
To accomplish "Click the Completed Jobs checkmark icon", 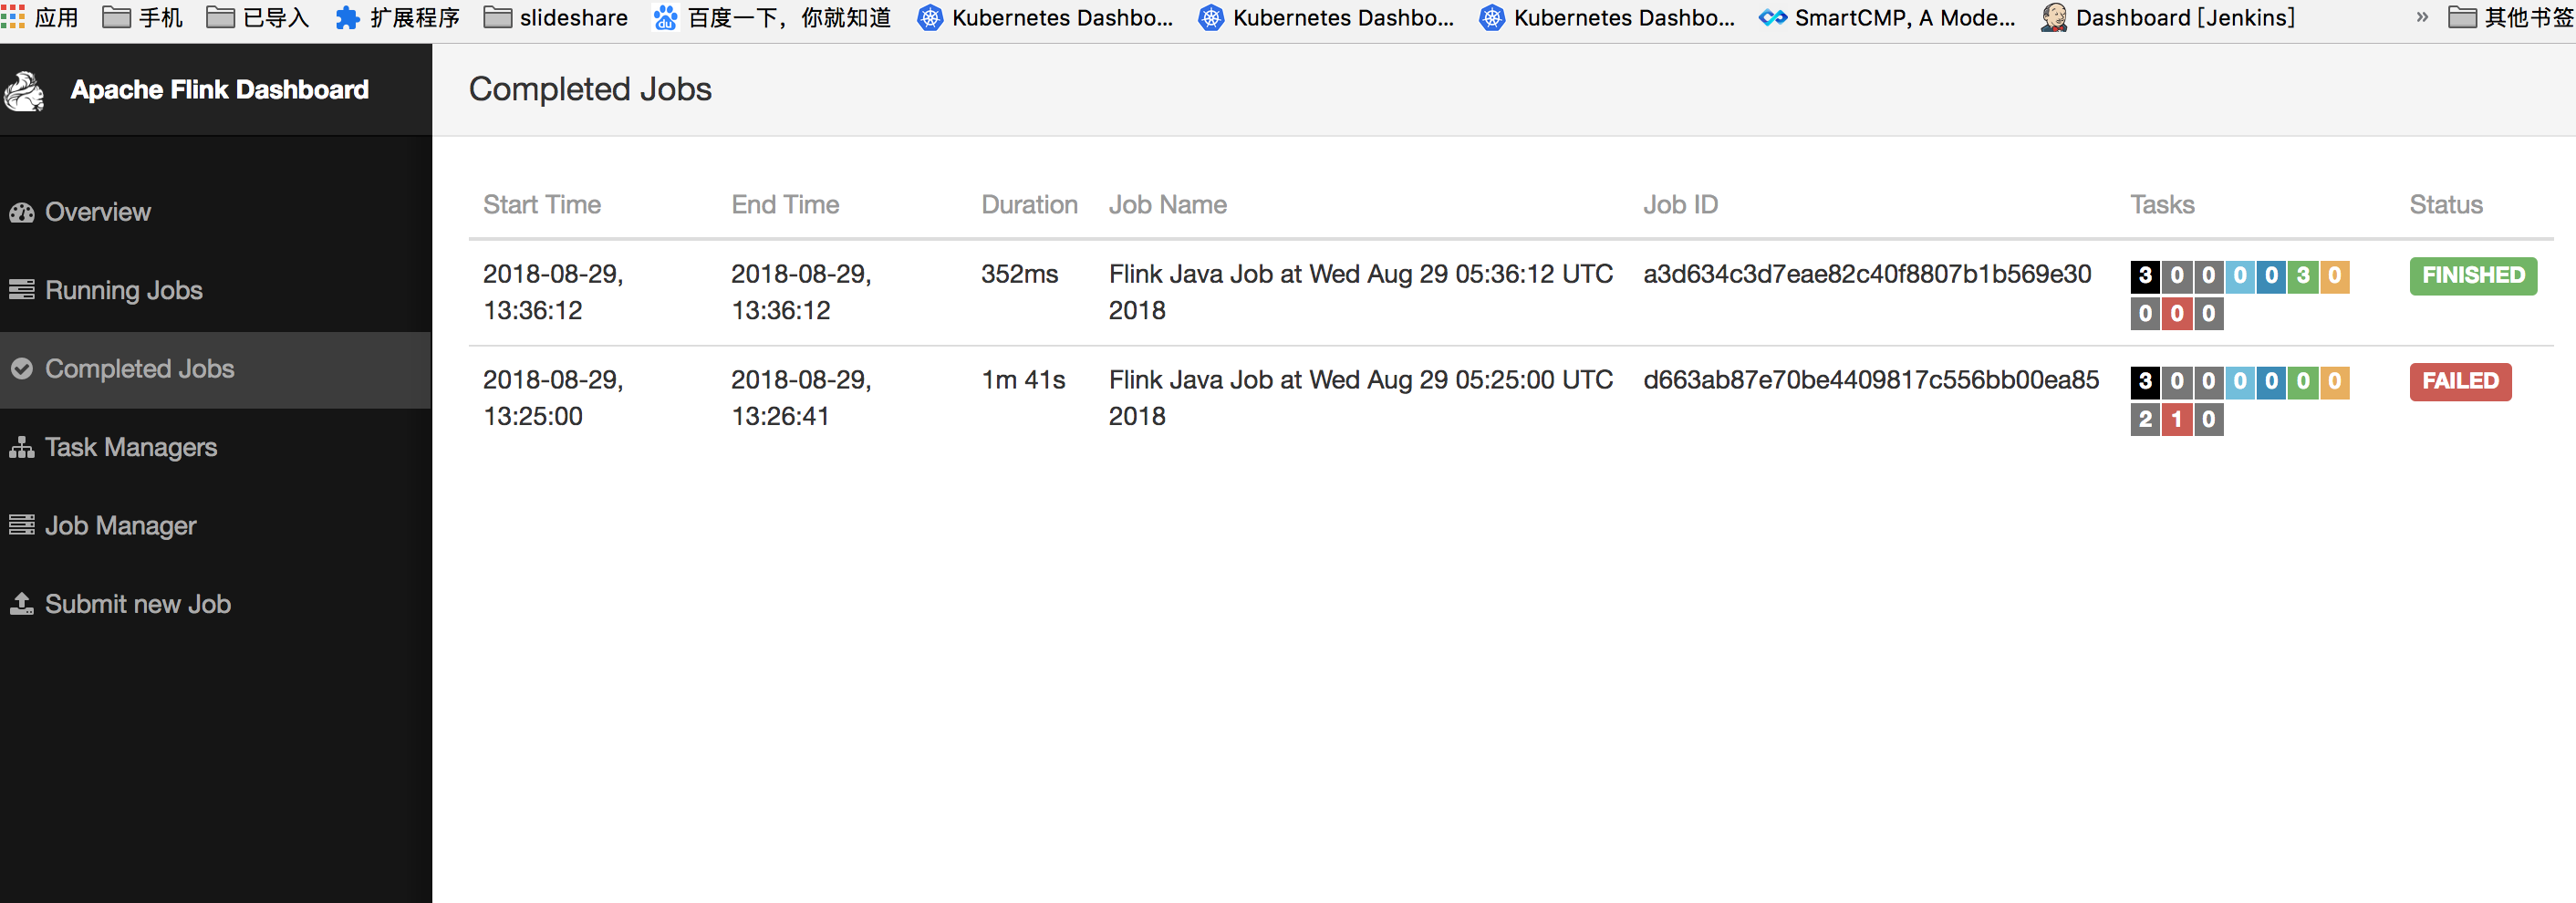I will click(x=22, y=369).
